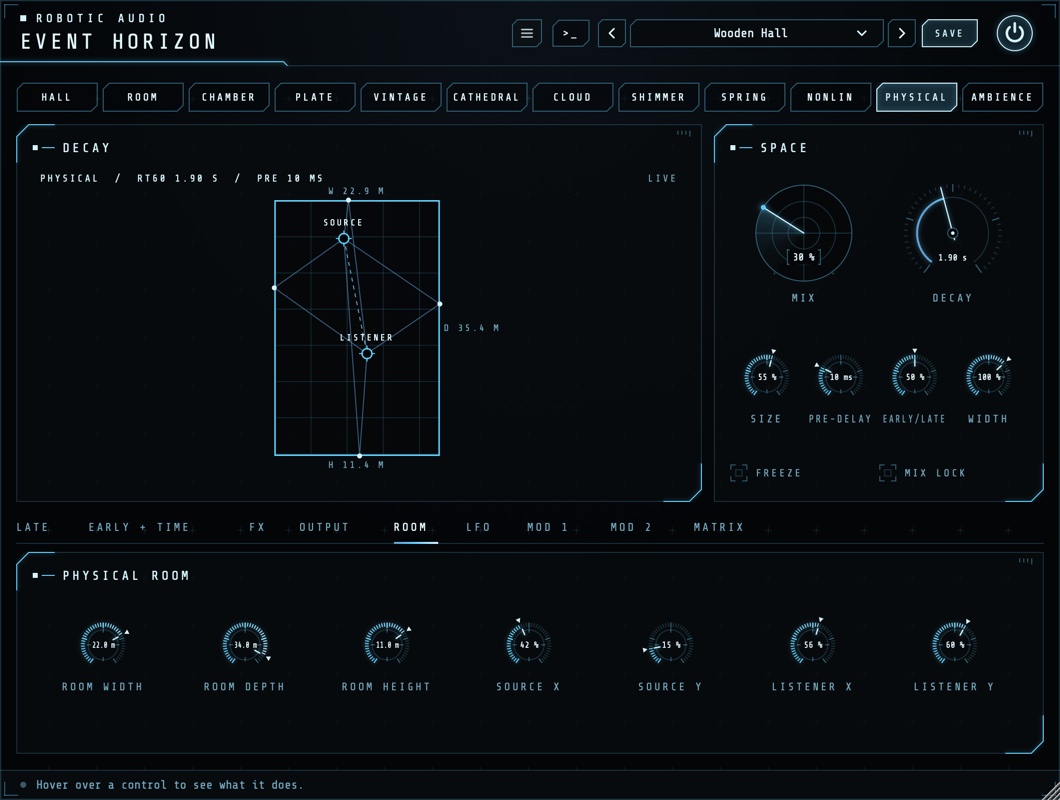The width and height of the screenshot is (1060, 800).
Task: Select the SOURCE node in room view
Action: pyautogui.click(x=343, y=239)
